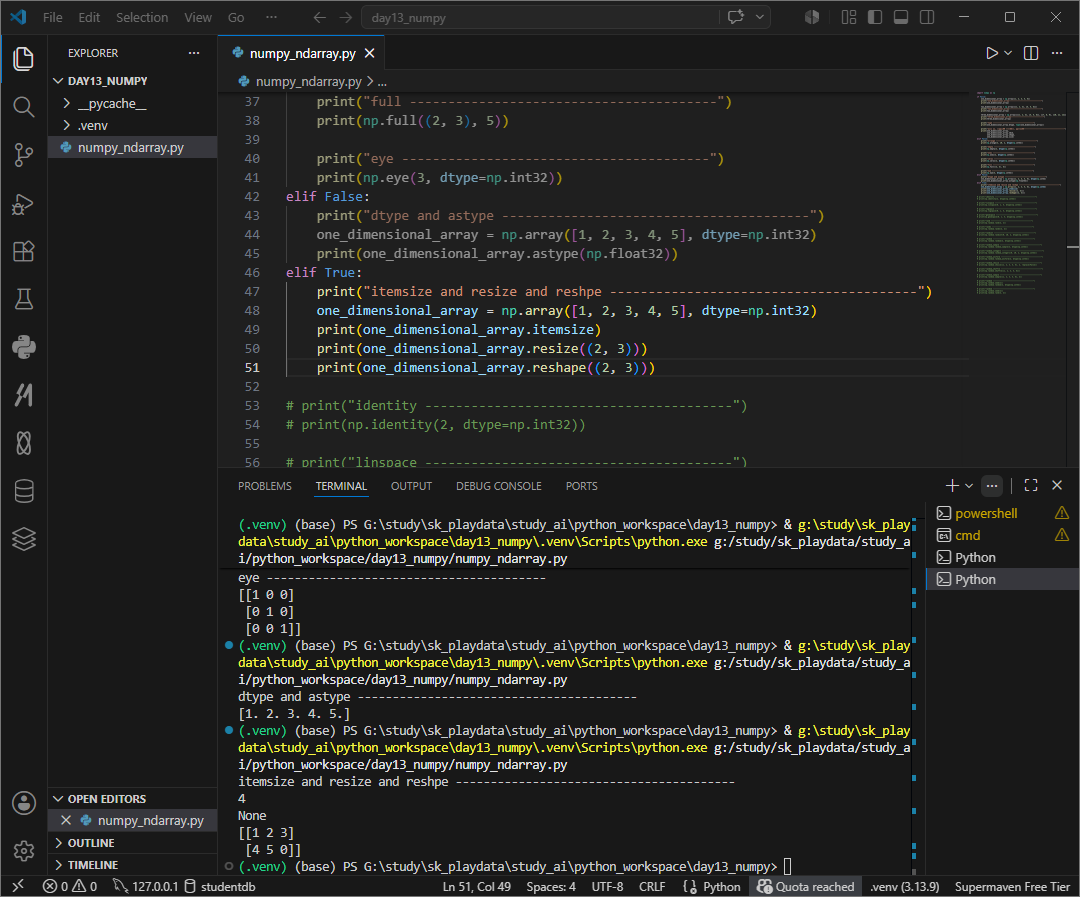This screenshot has width=1080, height=897.
Task: Click Quota reached Copilot status
Action: point(806,886)
